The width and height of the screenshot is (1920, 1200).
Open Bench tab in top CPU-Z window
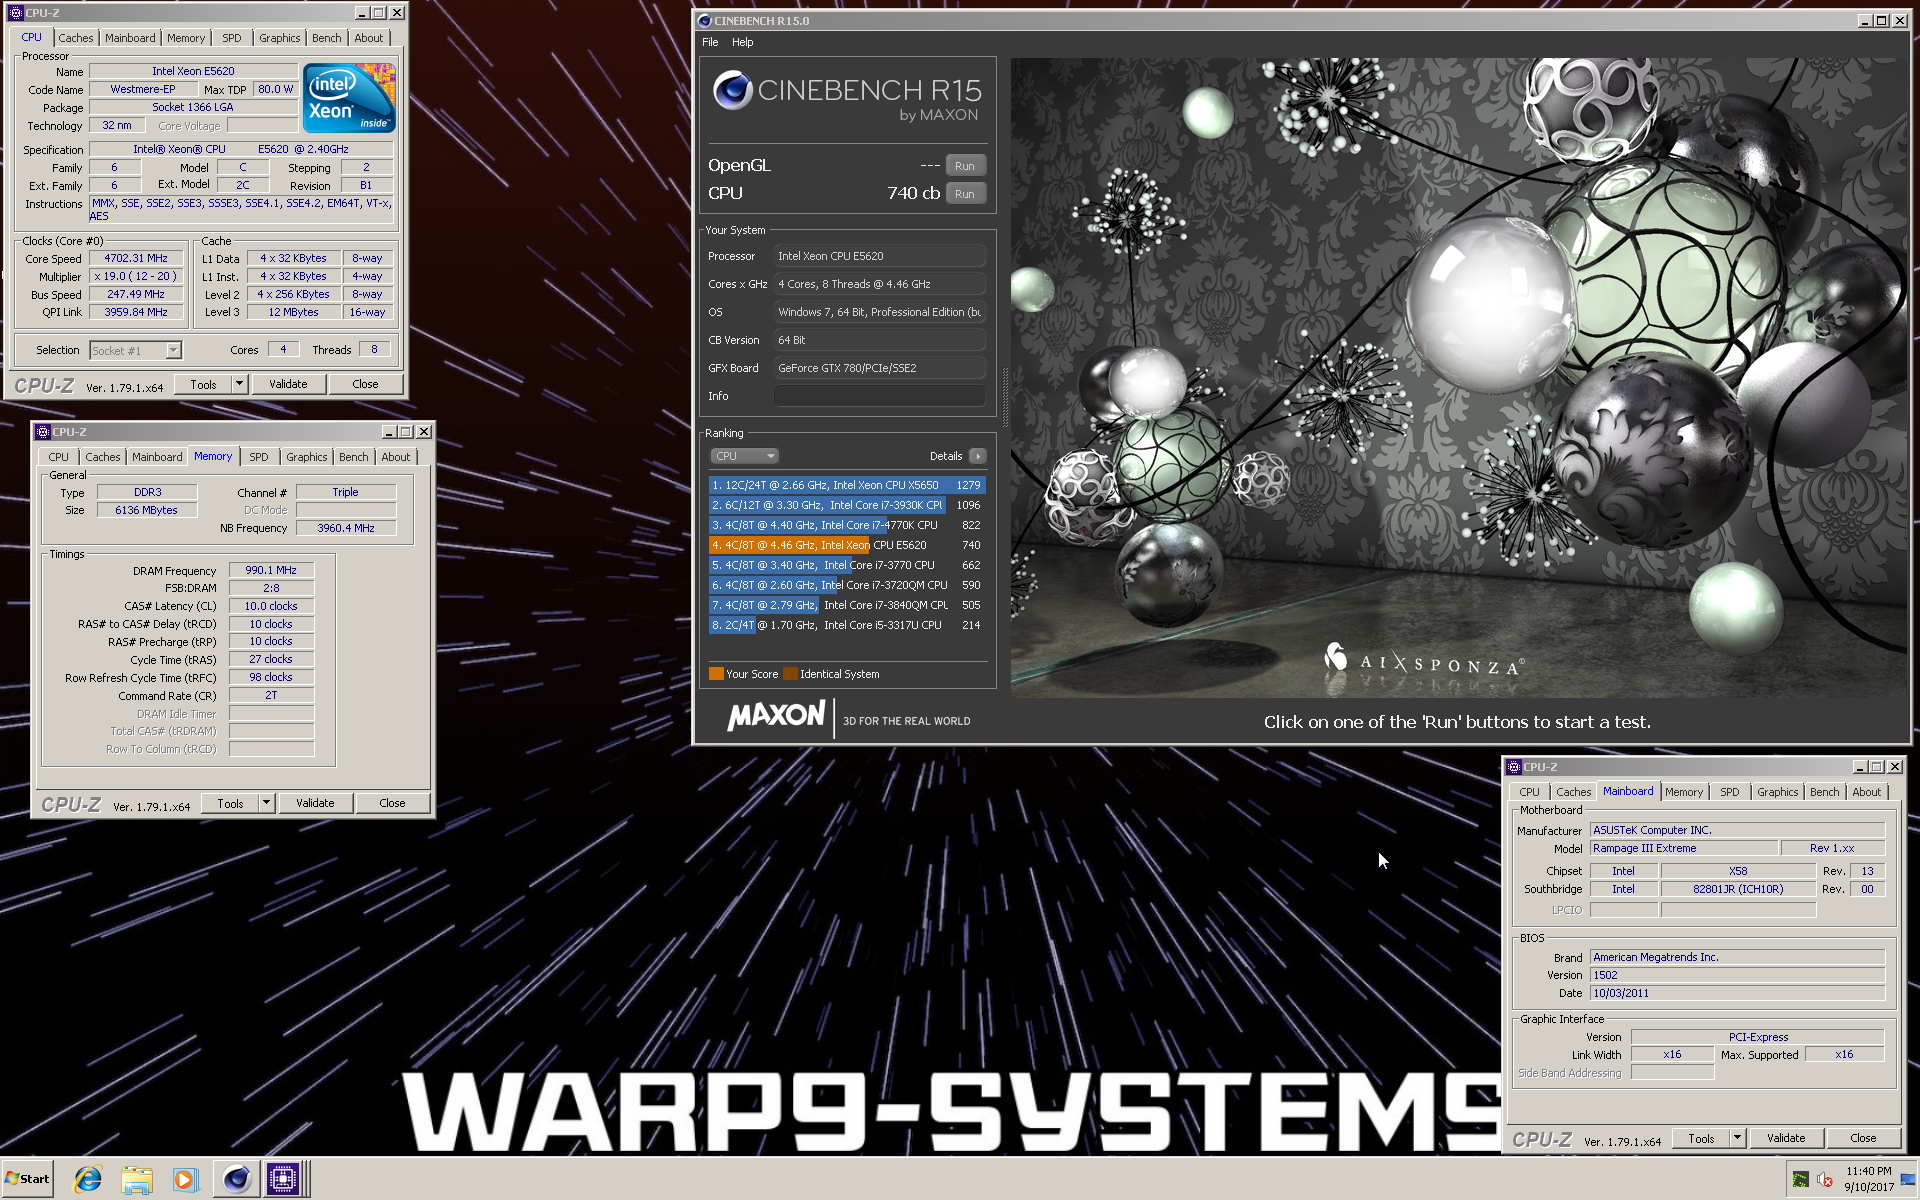(x=326, y=38)
